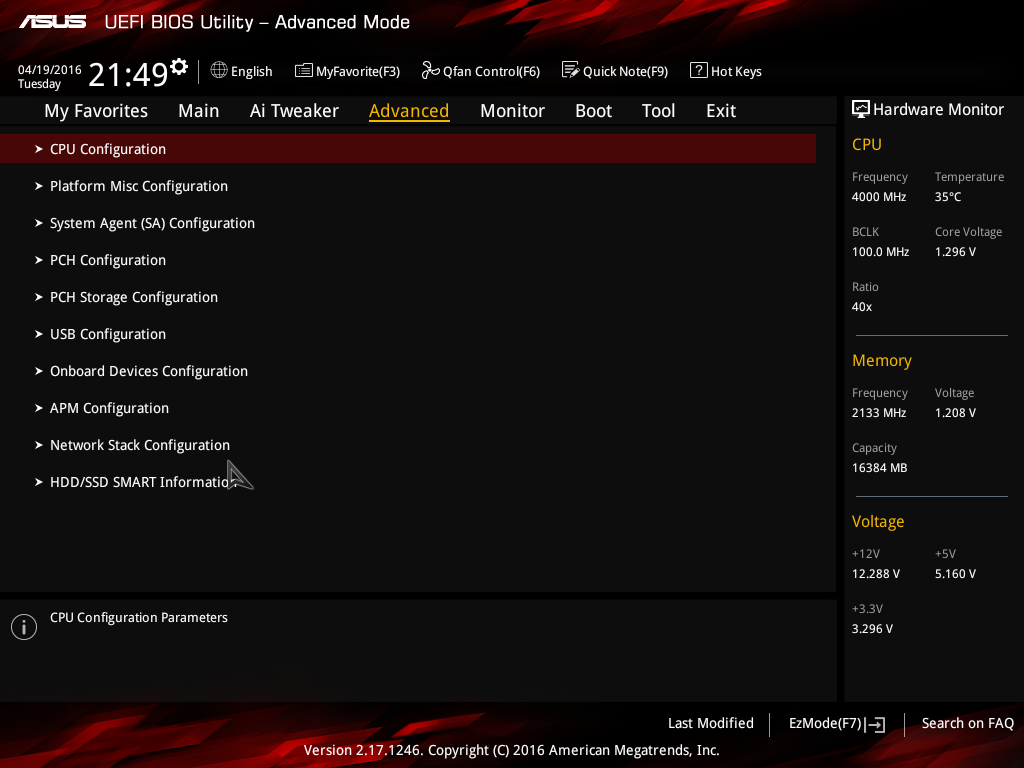
Task: Switch to the Ai Tweaker tab
Action: [294, 110]
